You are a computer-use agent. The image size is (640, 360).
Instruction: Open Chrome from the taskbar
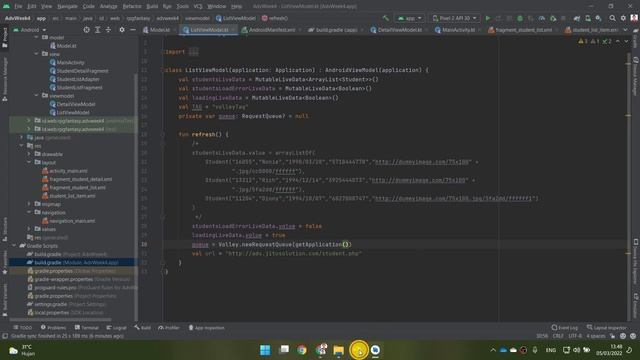point(302,350)
